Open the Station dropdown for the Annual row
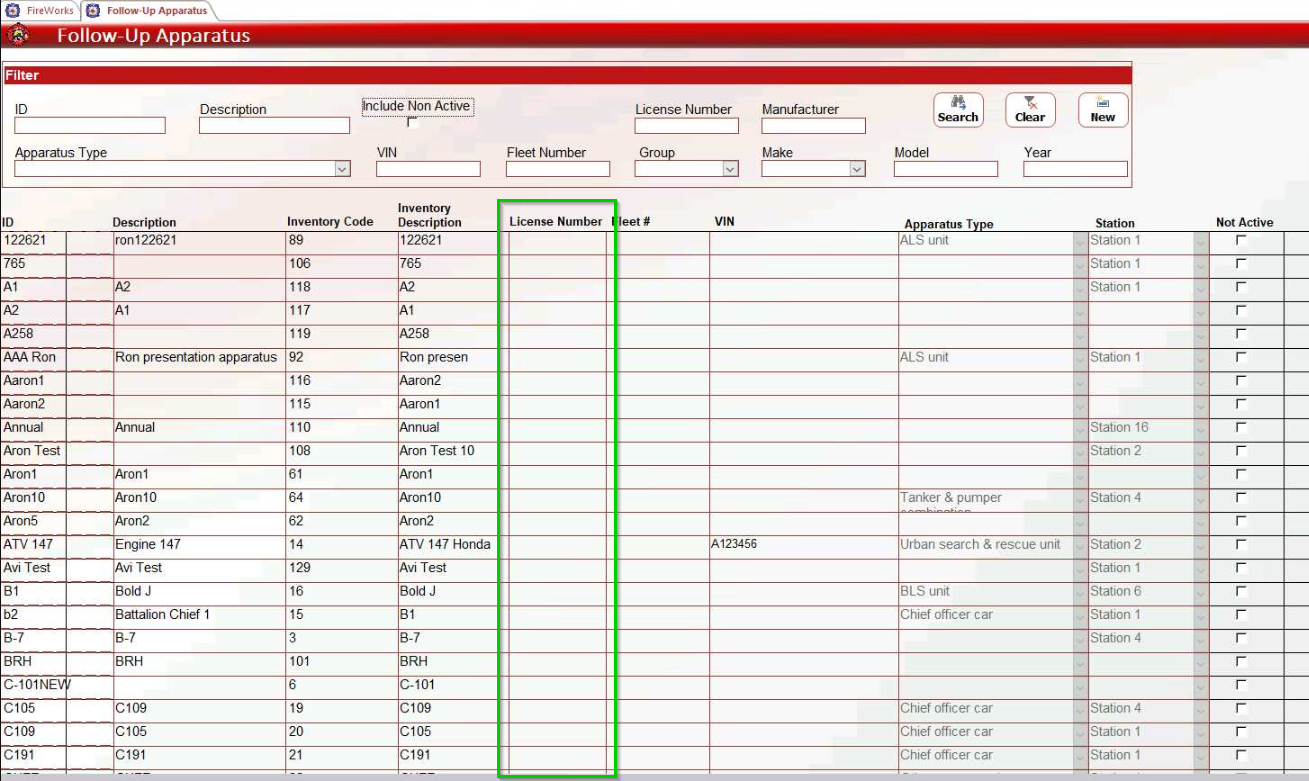The width and height of the screenshot is (1309, 781). click(x=1201, y=428)
